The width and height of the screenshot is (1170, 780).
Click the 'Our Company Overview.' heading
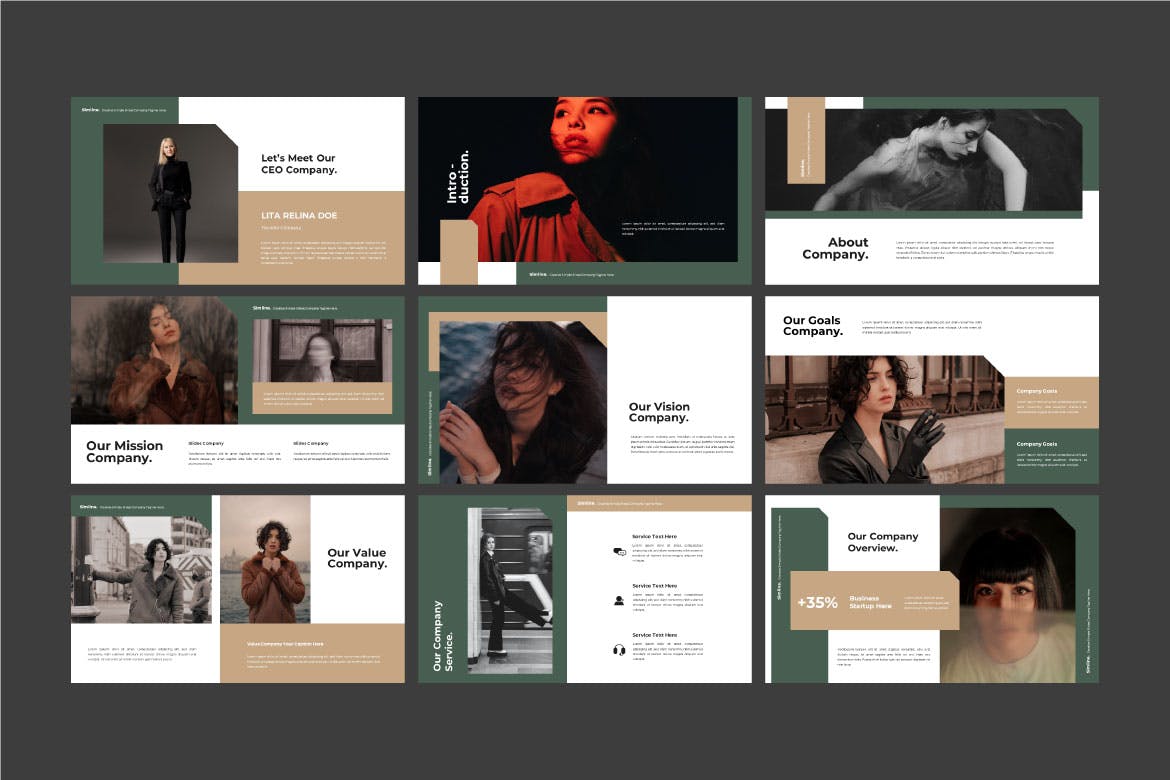(x=882, y=542)
